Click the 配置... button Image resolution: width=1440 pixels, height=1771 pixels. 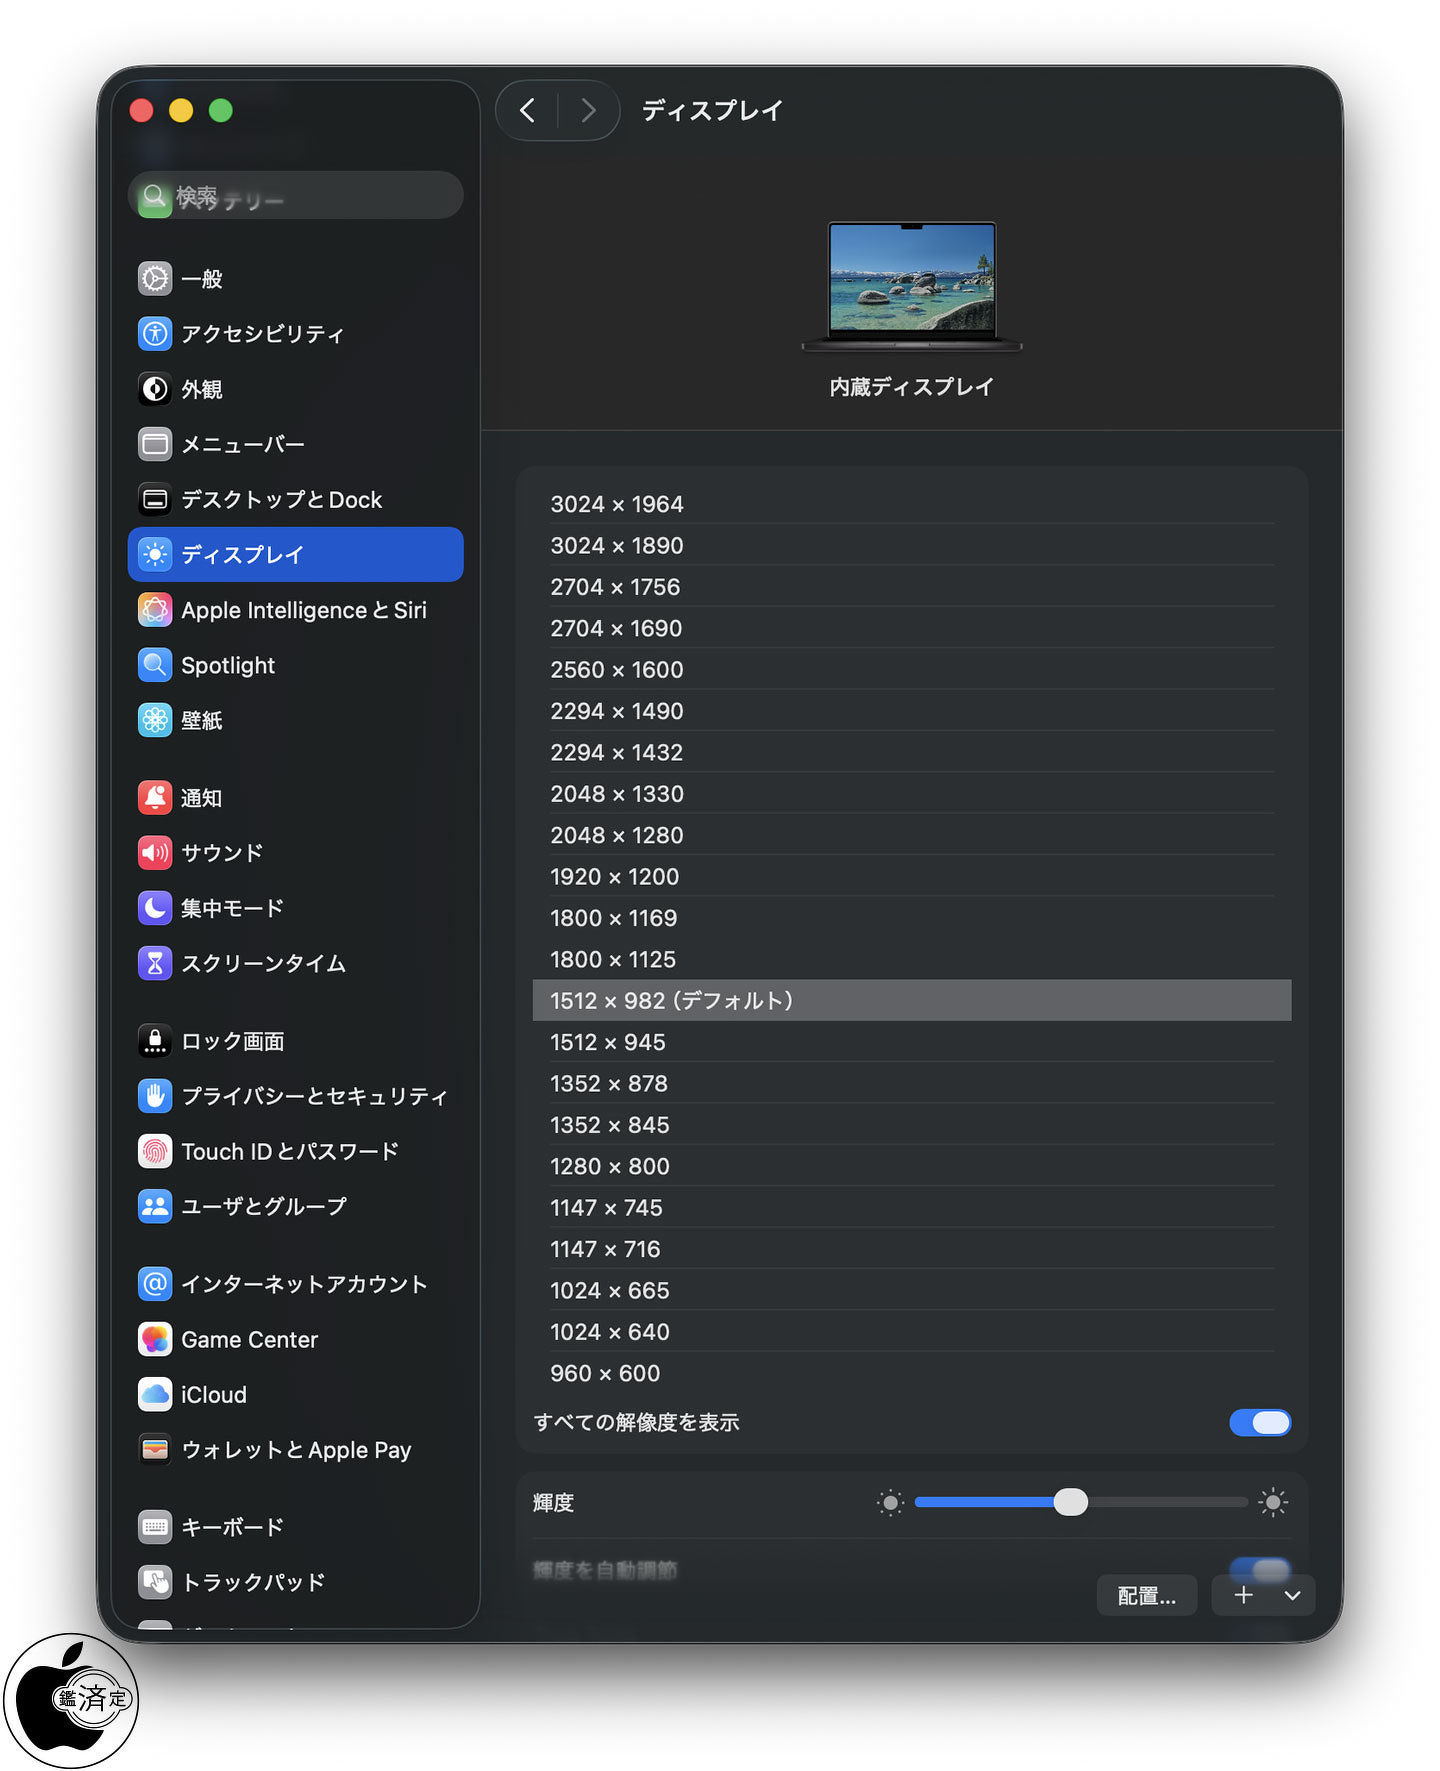tap(1146, 1595)
